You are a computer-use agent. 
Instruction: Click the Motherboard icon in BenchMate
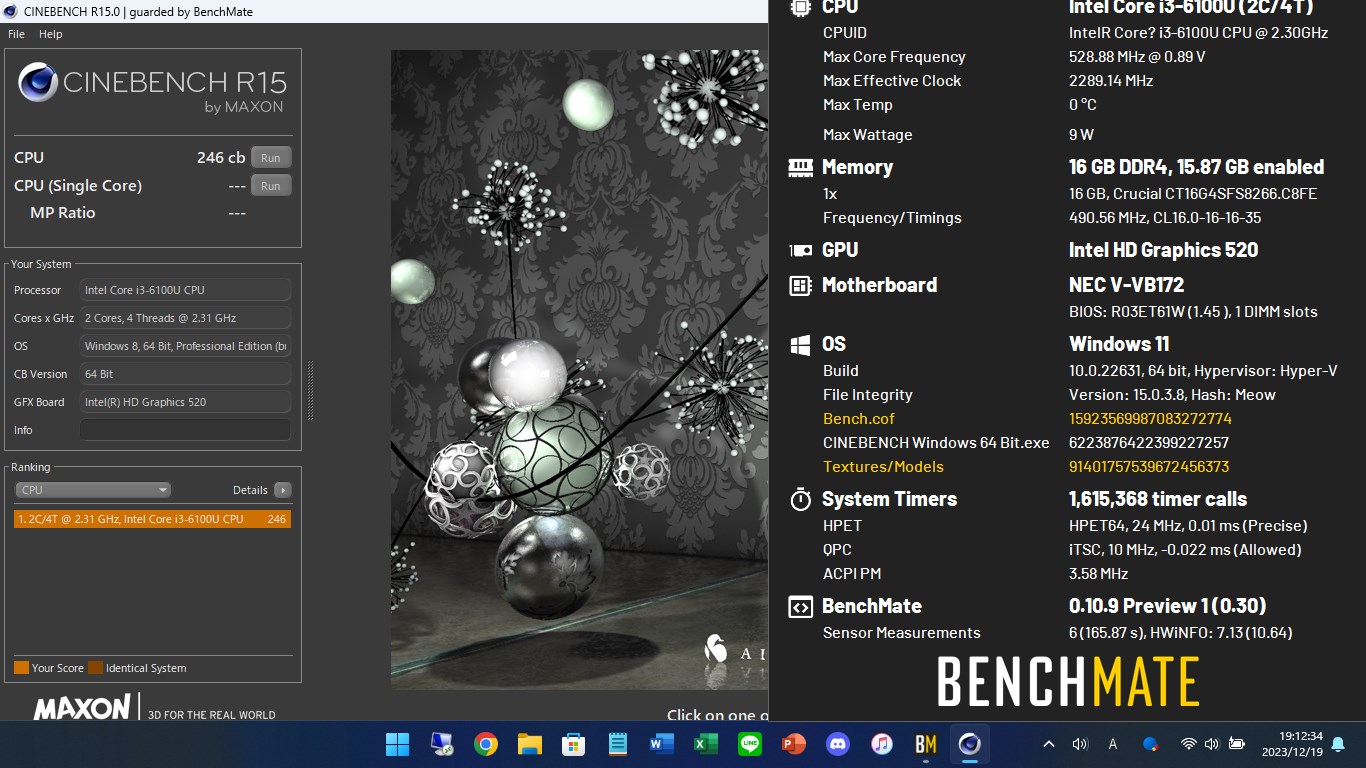click(x=800, y=286)
